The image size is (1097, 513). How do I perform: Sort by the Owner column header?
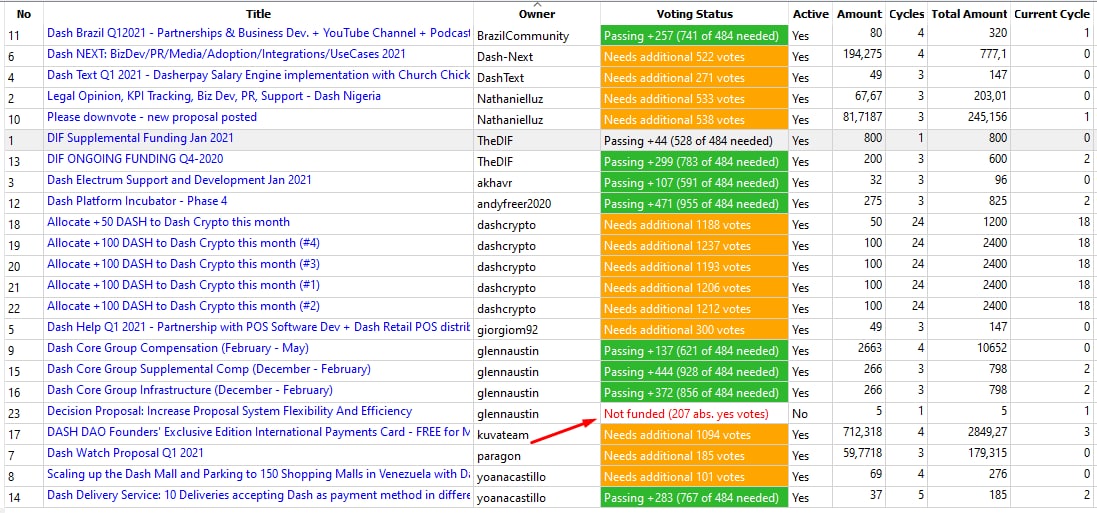(x=537, y=13)
